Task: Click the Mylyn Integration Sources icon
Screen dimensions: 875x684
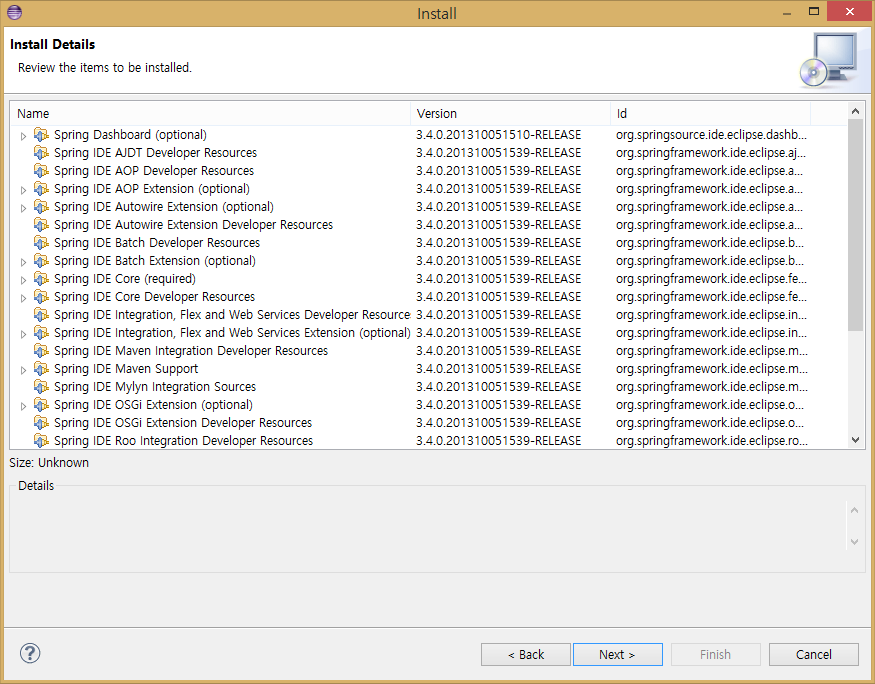Action: pyautogui.click(x=41, y=386)
